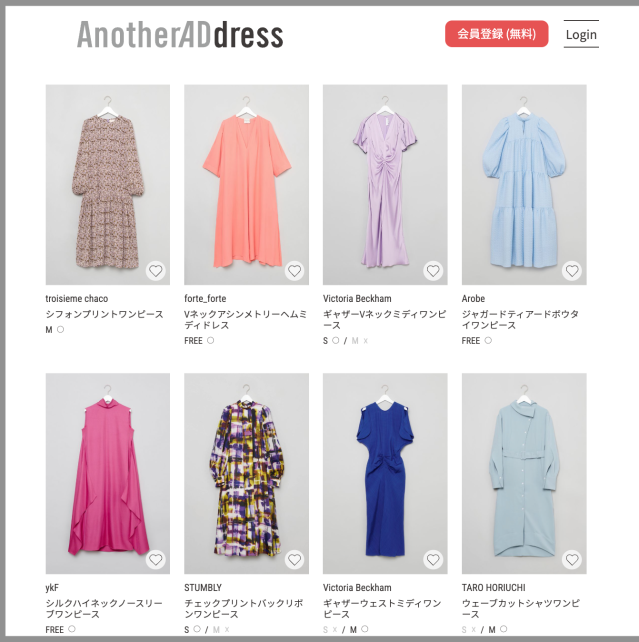Heart the STUMBLY check print dress

tap(294, 560)
